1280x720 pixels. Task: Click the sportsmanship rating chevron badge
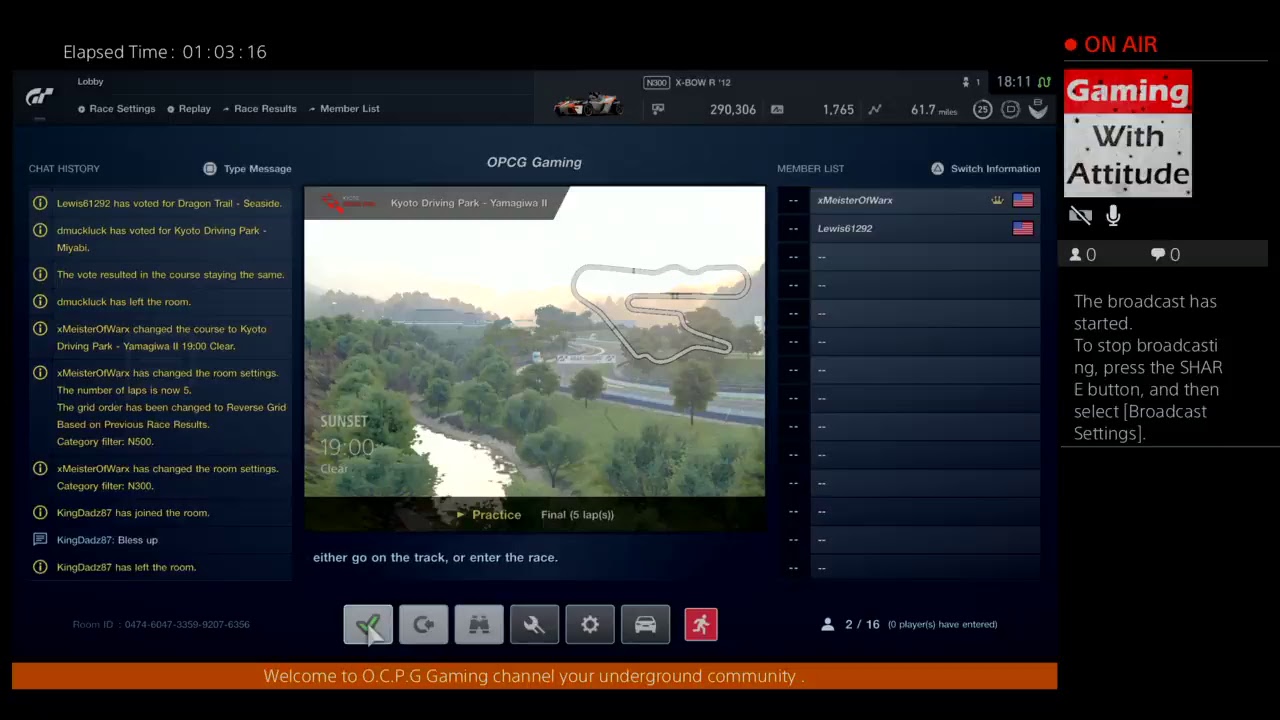(x=1038, y=109)
